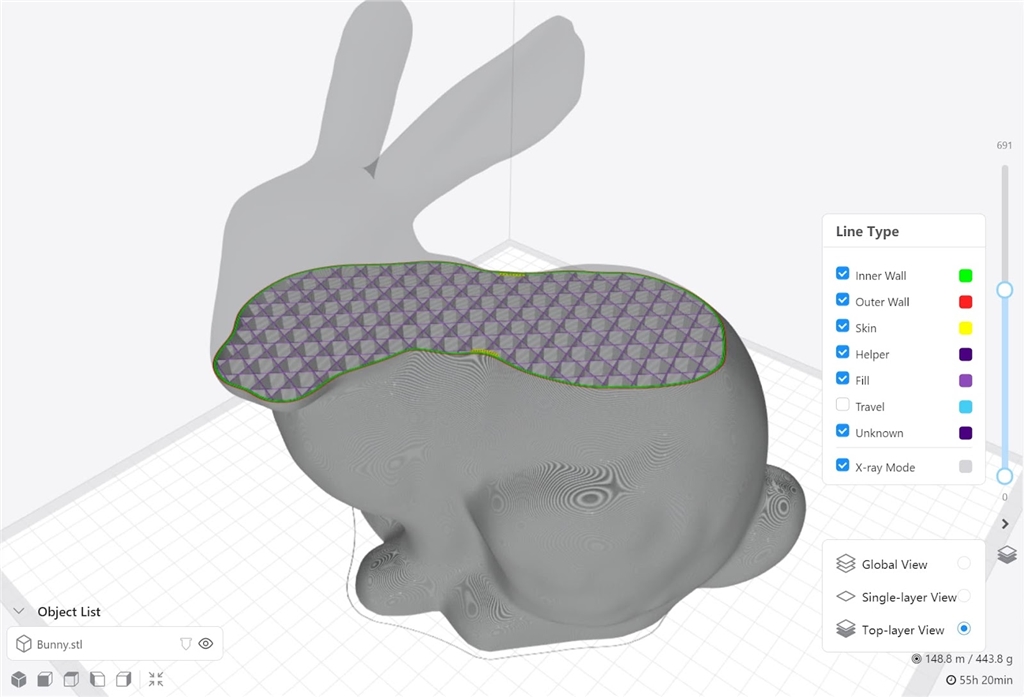Collapse the Object List panel

click(18, 612)
